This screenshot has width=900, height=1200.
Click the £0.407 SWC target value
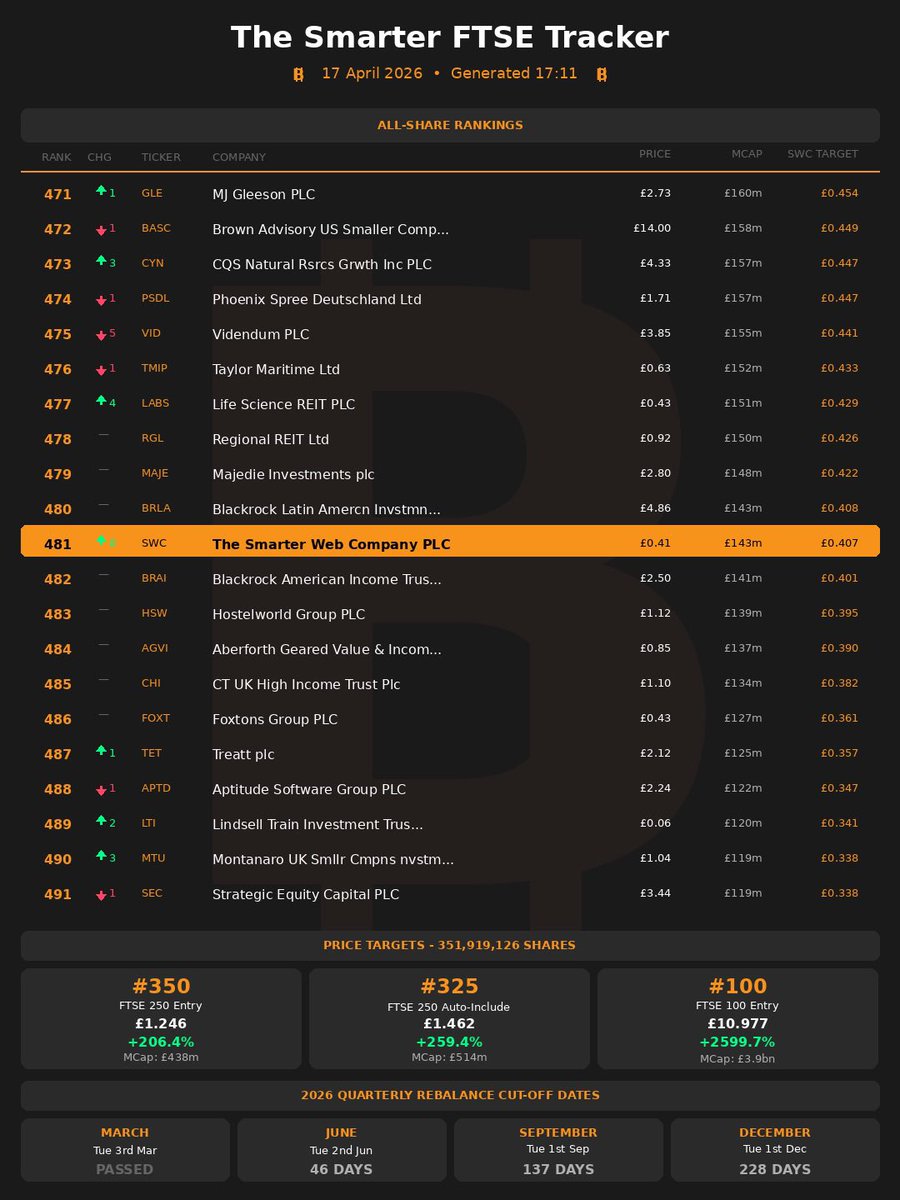coord(839,543)
